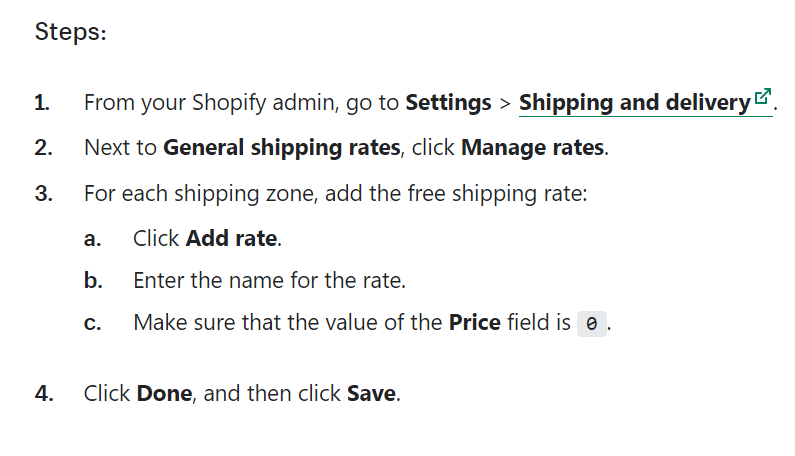This screenshot has height=456, width=795.
Task: Click the bold word Price
Action: pos(475,323)
